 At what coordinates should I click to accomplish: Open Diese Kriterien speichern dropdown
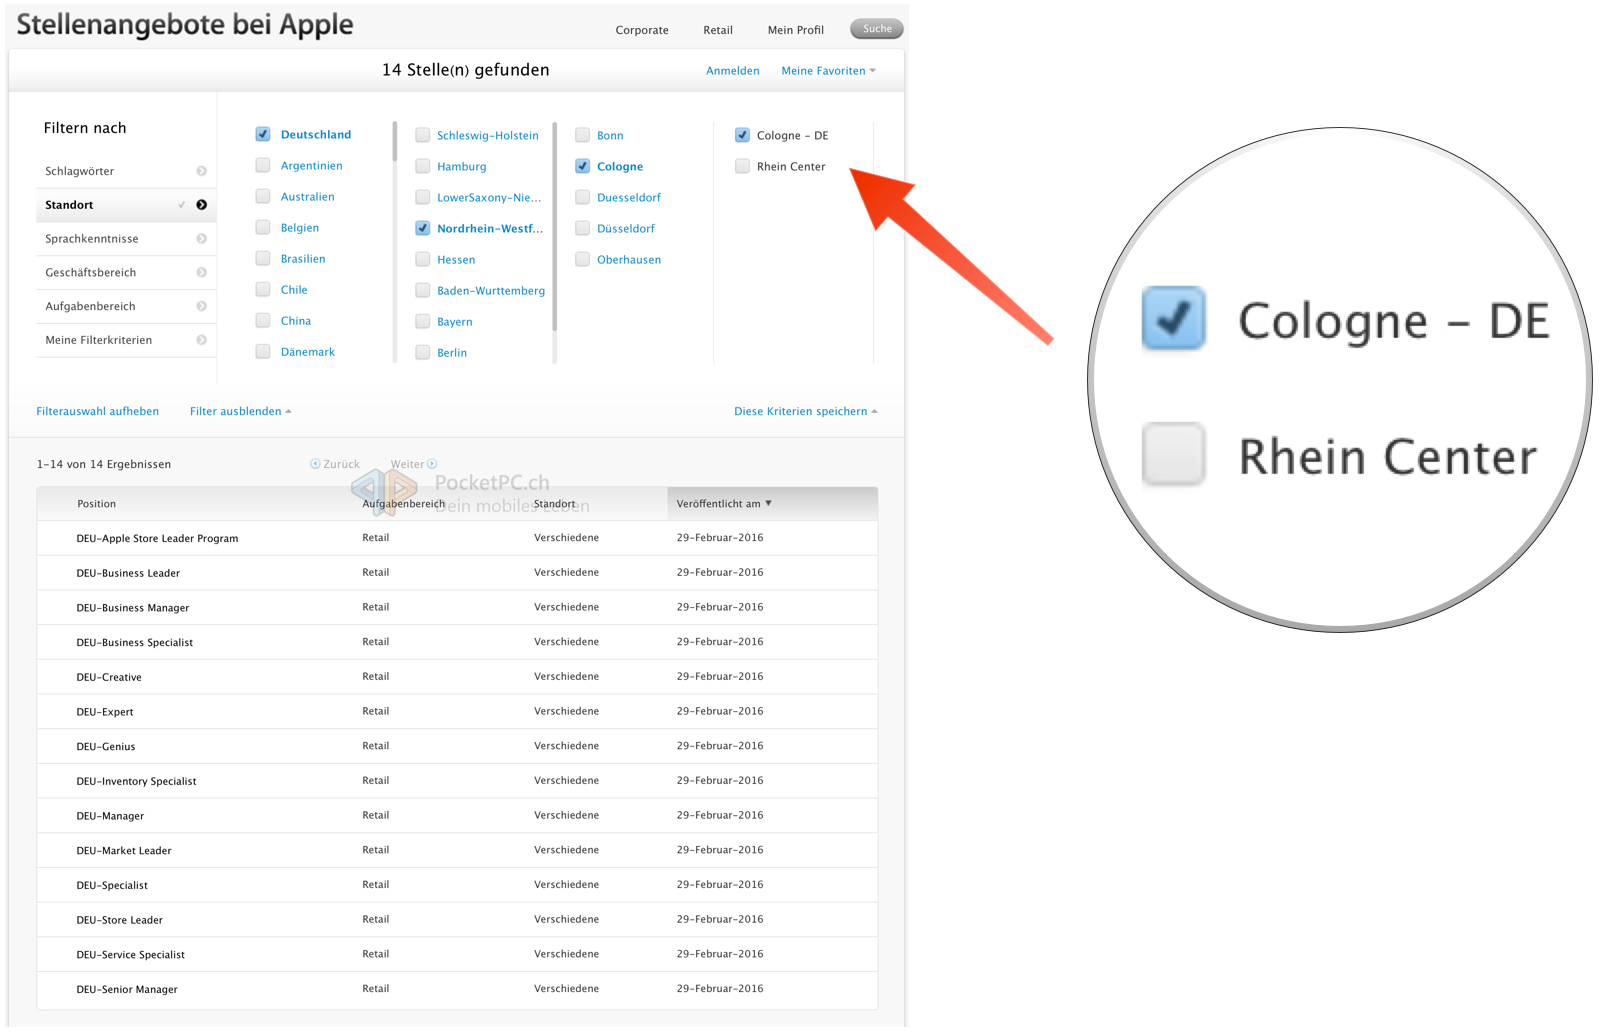tap(806, 411)
